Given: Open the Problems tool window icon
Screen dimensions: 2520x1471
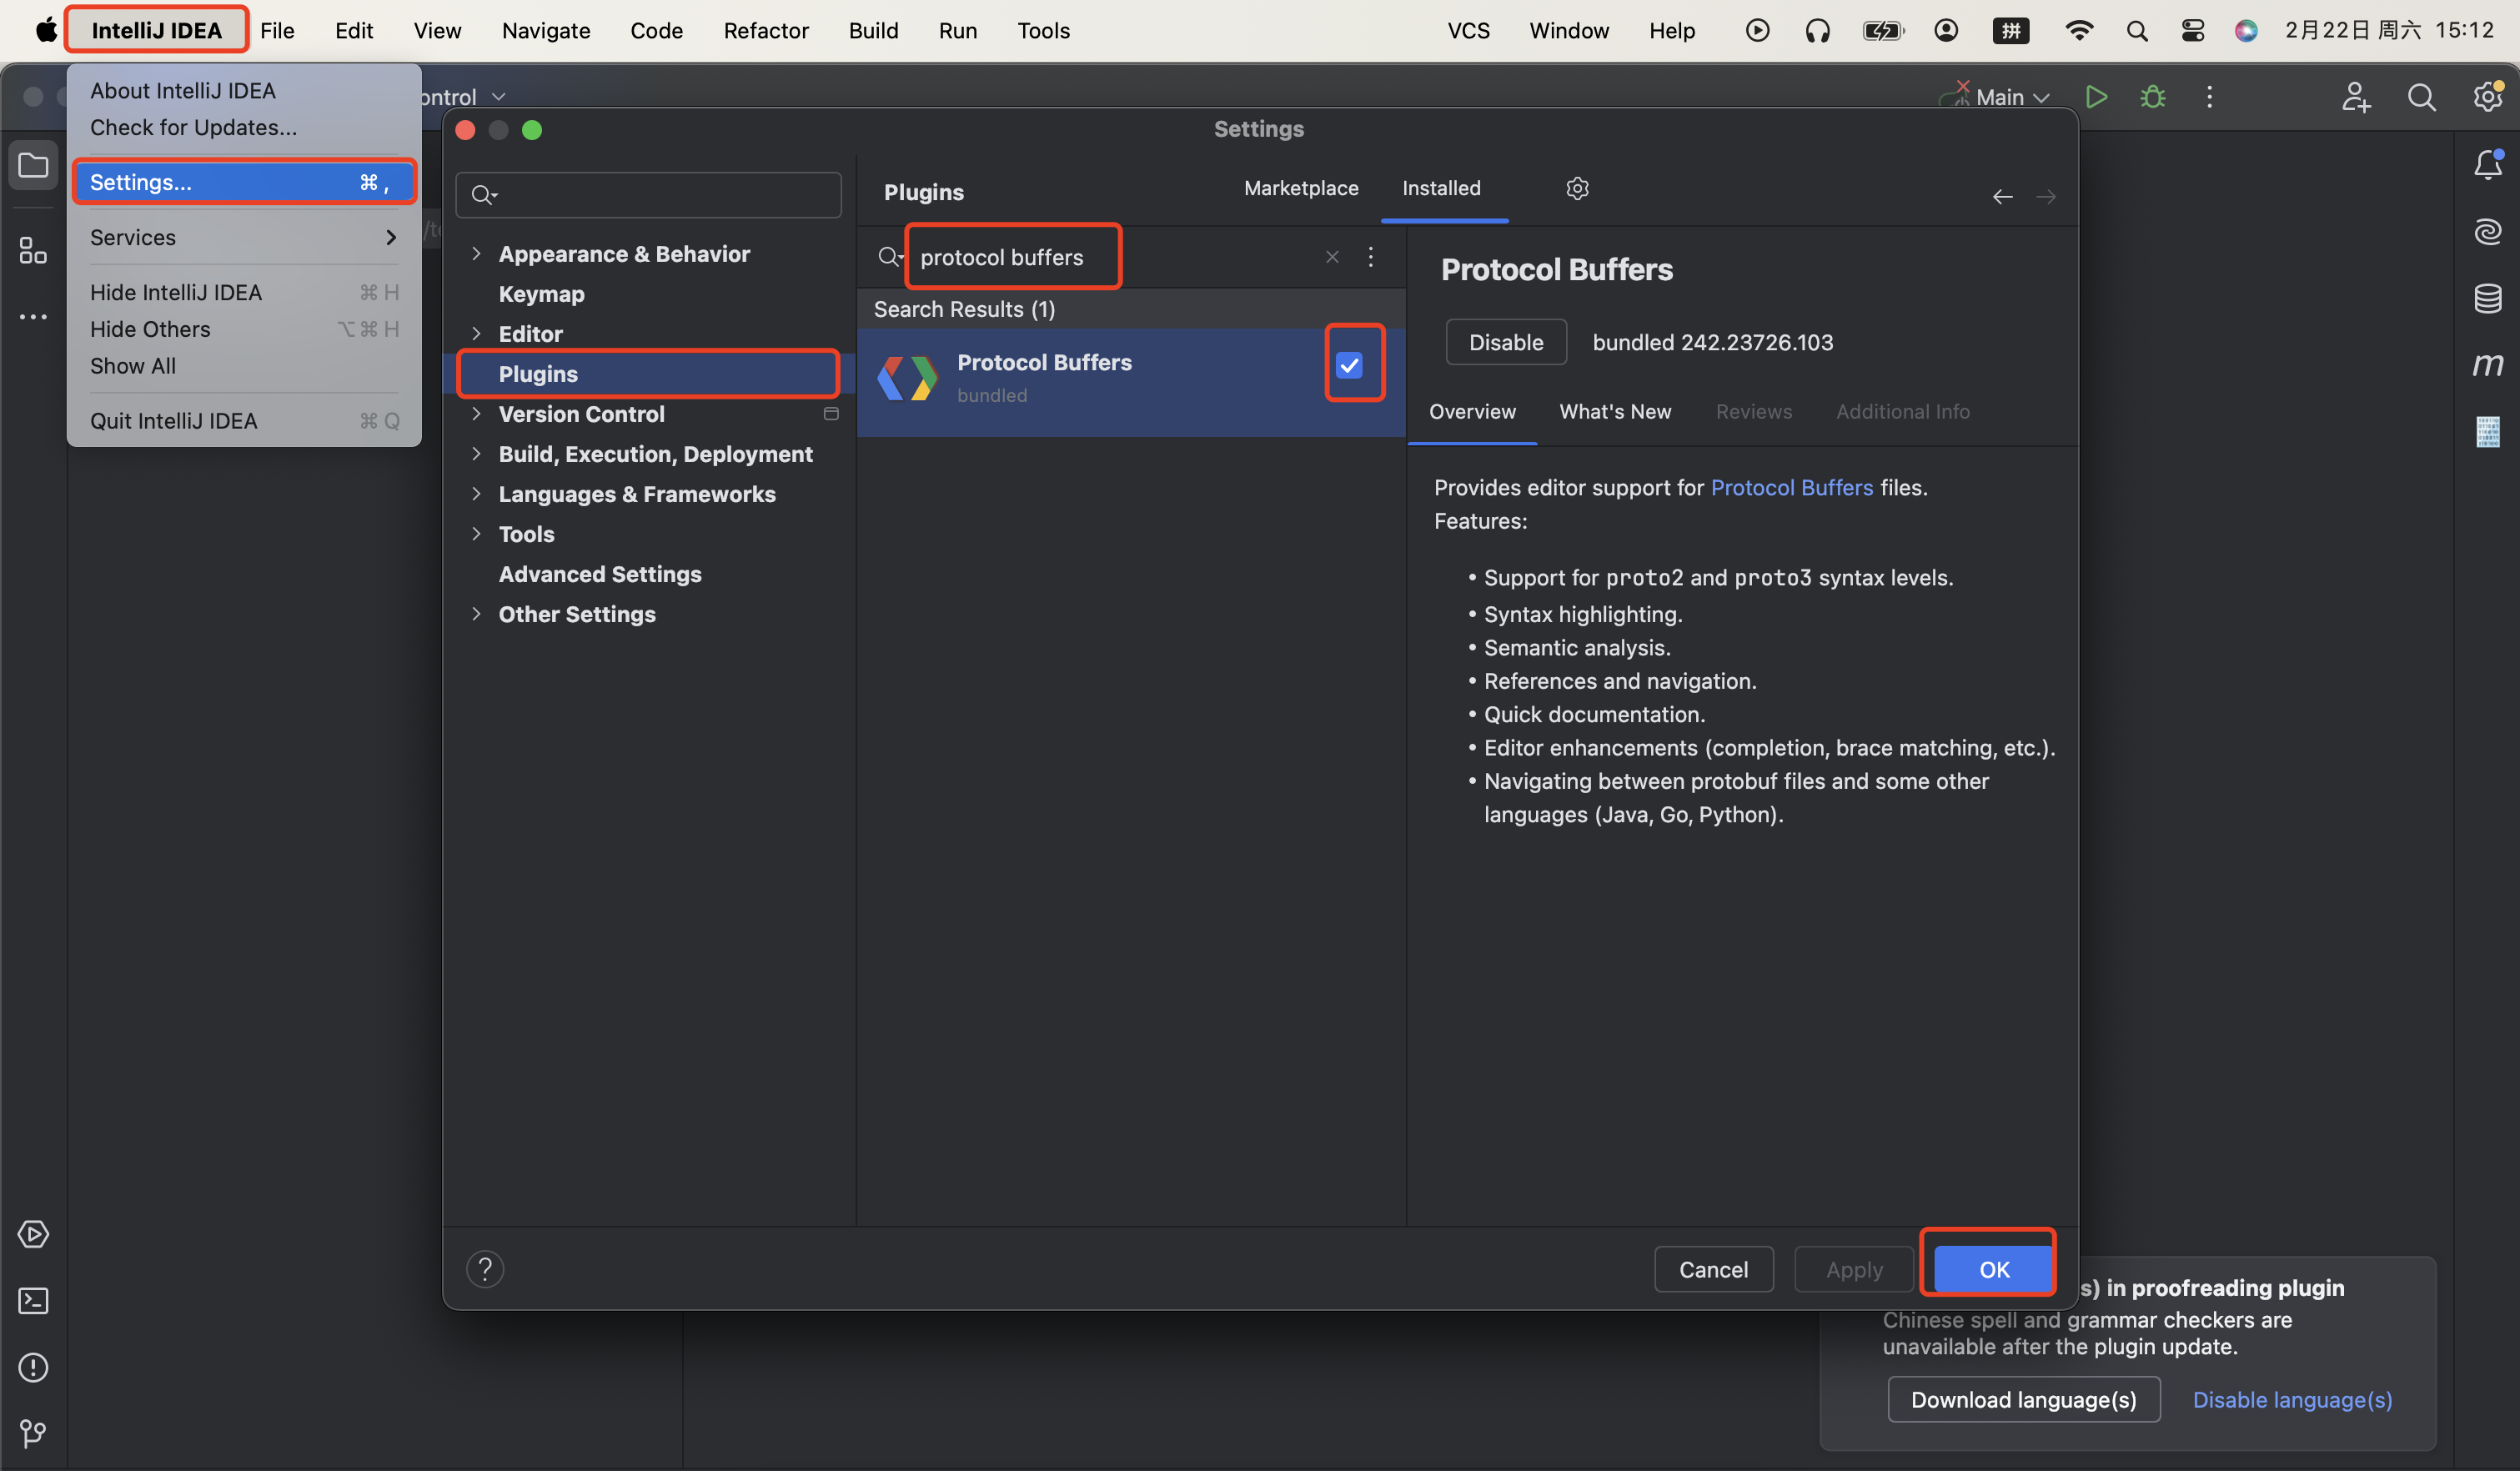Looking at the screenshot, I should pos(33,1367).
